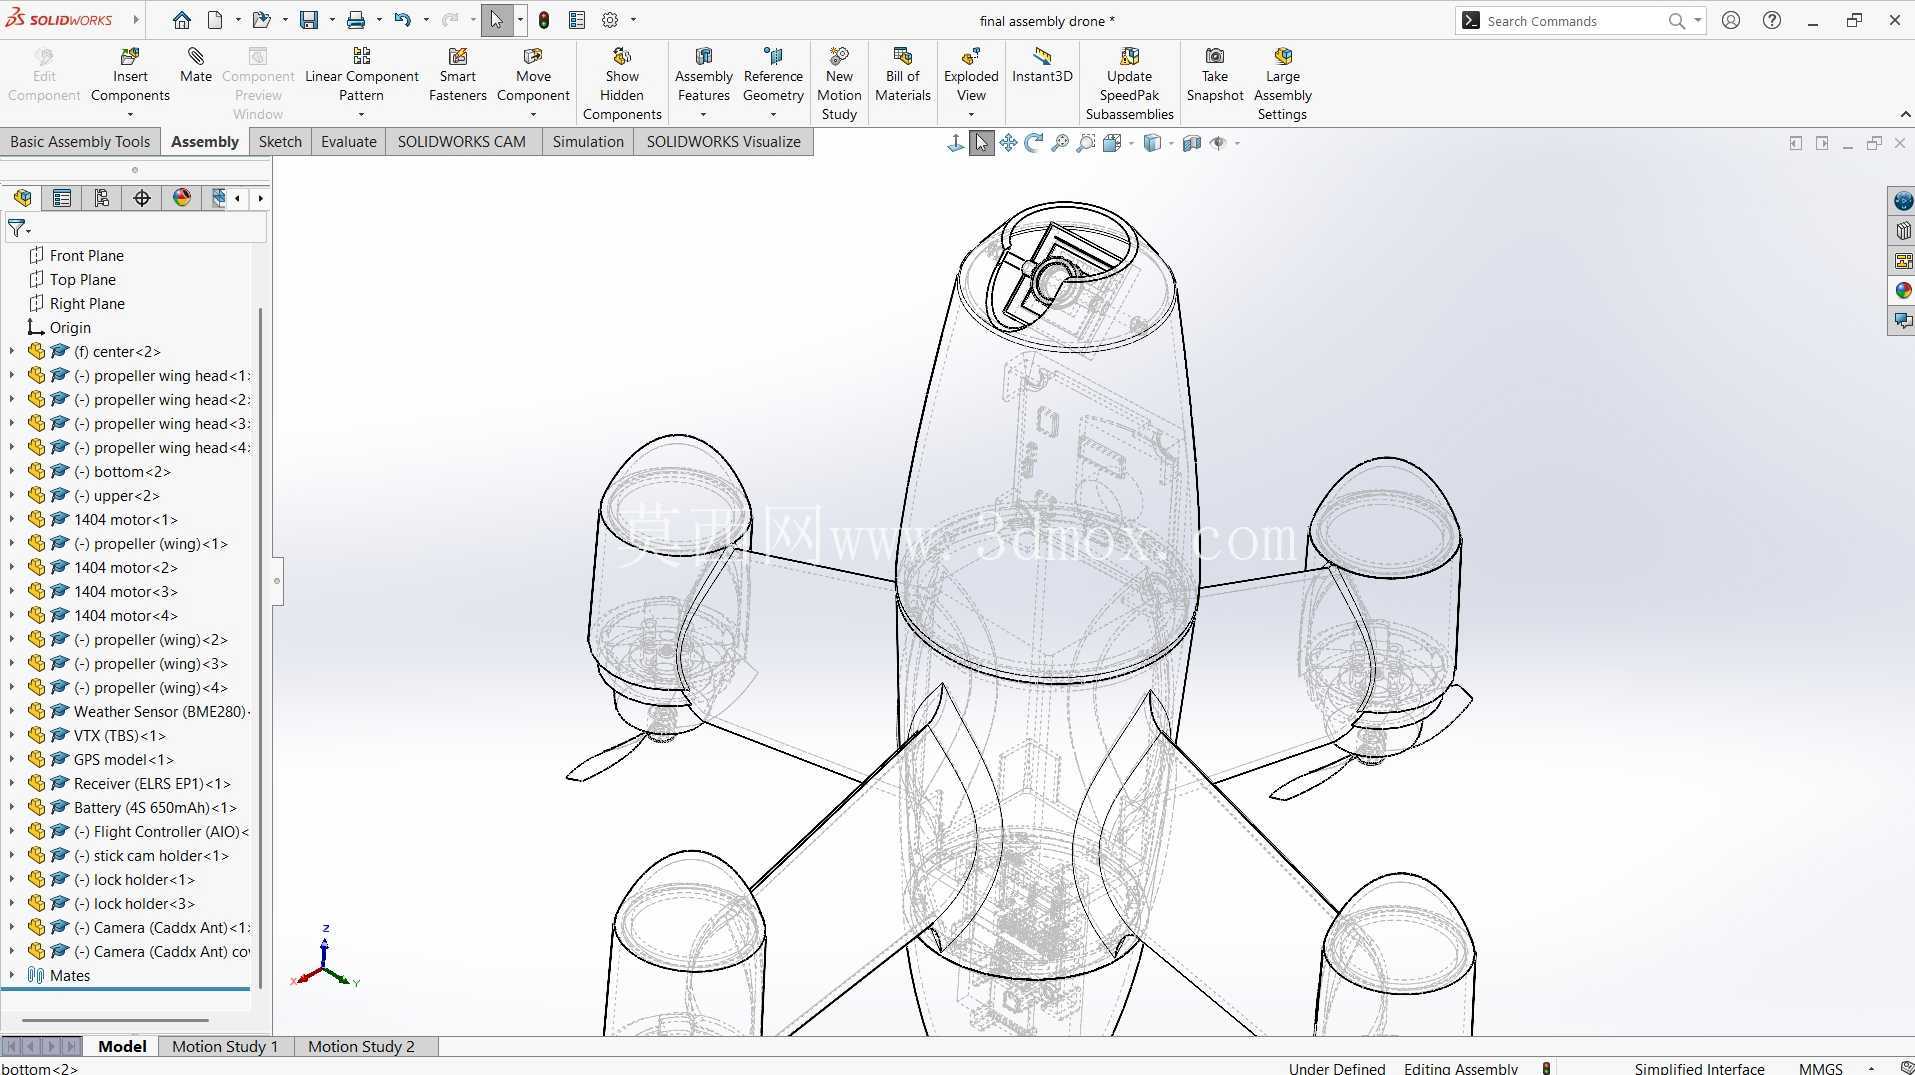This screenshot has height=1075, width=1915.
Task: Expand the Mates folder
Action: (x=12, y=975)
